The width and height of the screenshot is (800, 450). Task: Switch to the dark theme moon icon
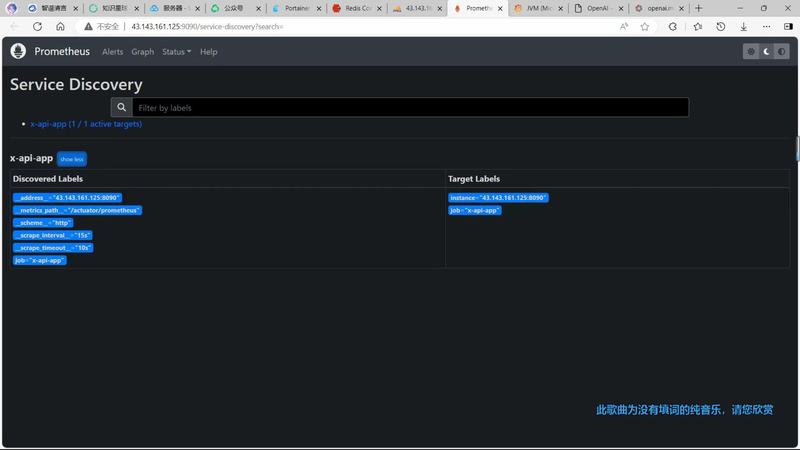click(766, 52)
